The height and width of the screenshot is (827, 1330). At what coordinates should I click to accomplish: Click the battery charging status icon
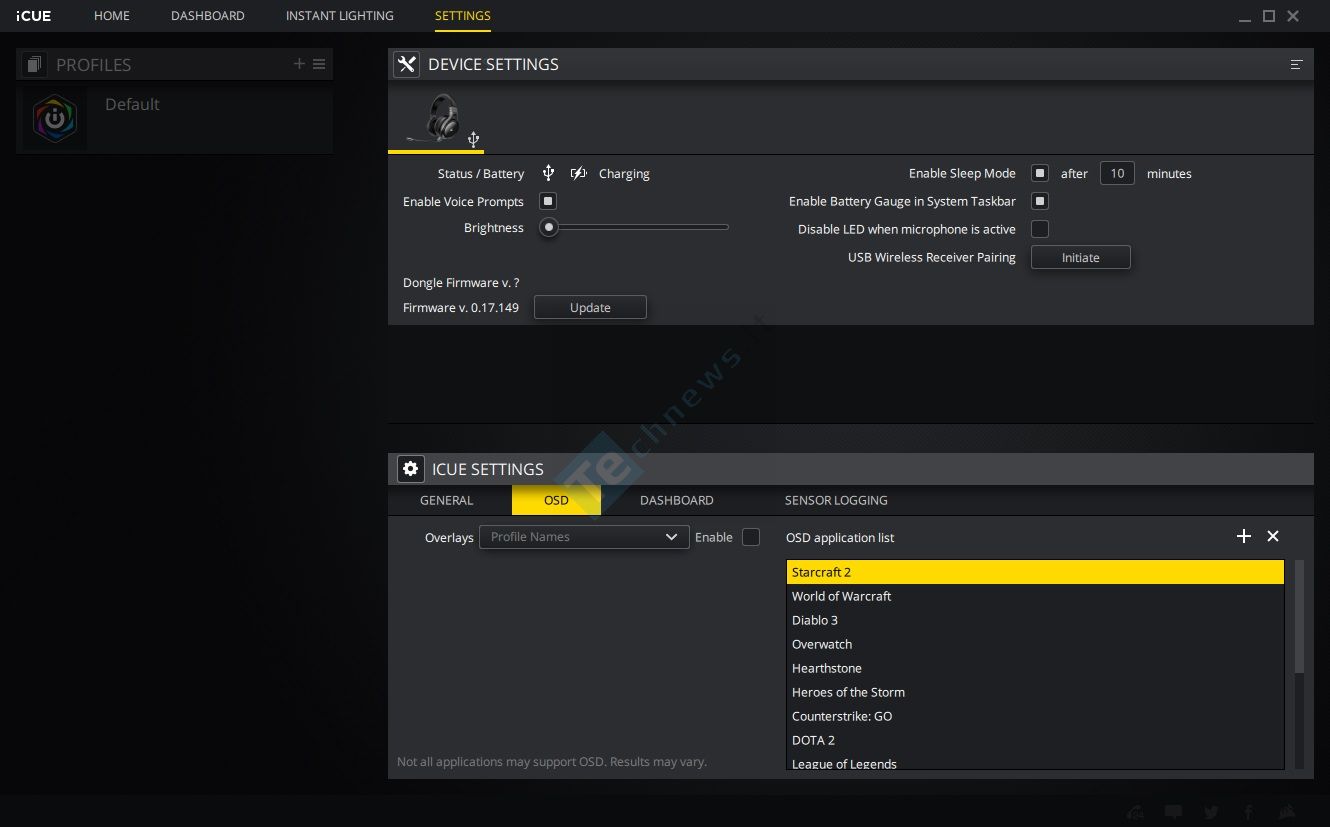pyautogui.click(x=578, y=173)
